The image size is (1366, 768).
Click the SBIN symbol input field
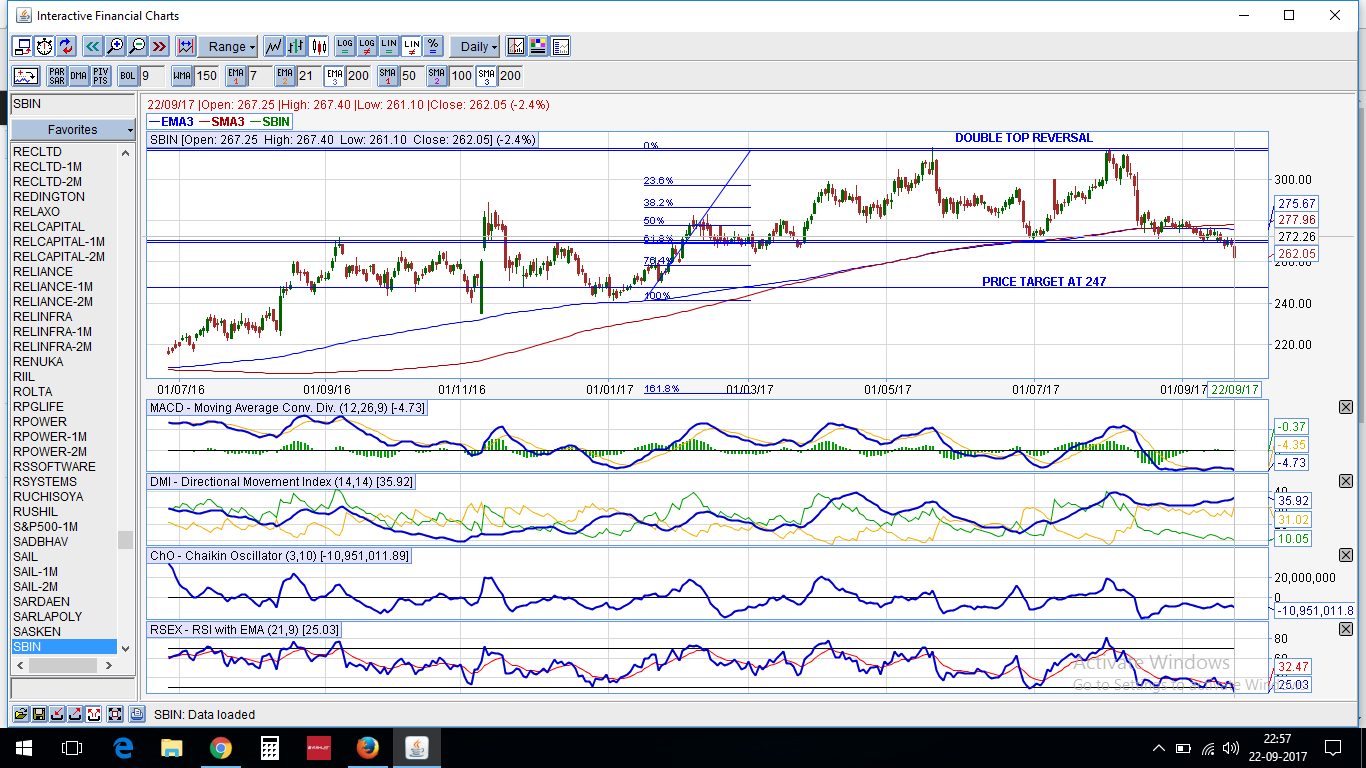pyautogui.click(x=73, y=104)
